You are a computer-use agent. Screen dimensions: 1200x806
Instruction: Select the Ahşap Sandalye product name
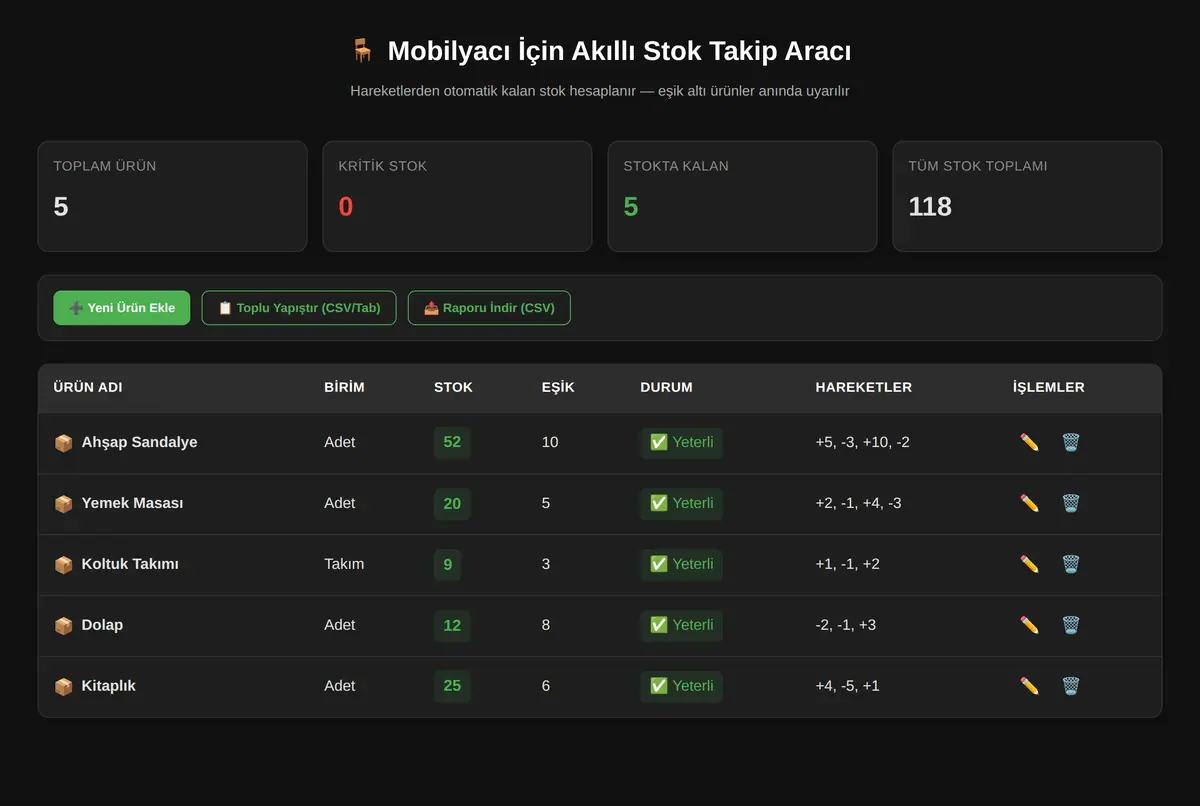pyautogui.click(x=139, y=442)
